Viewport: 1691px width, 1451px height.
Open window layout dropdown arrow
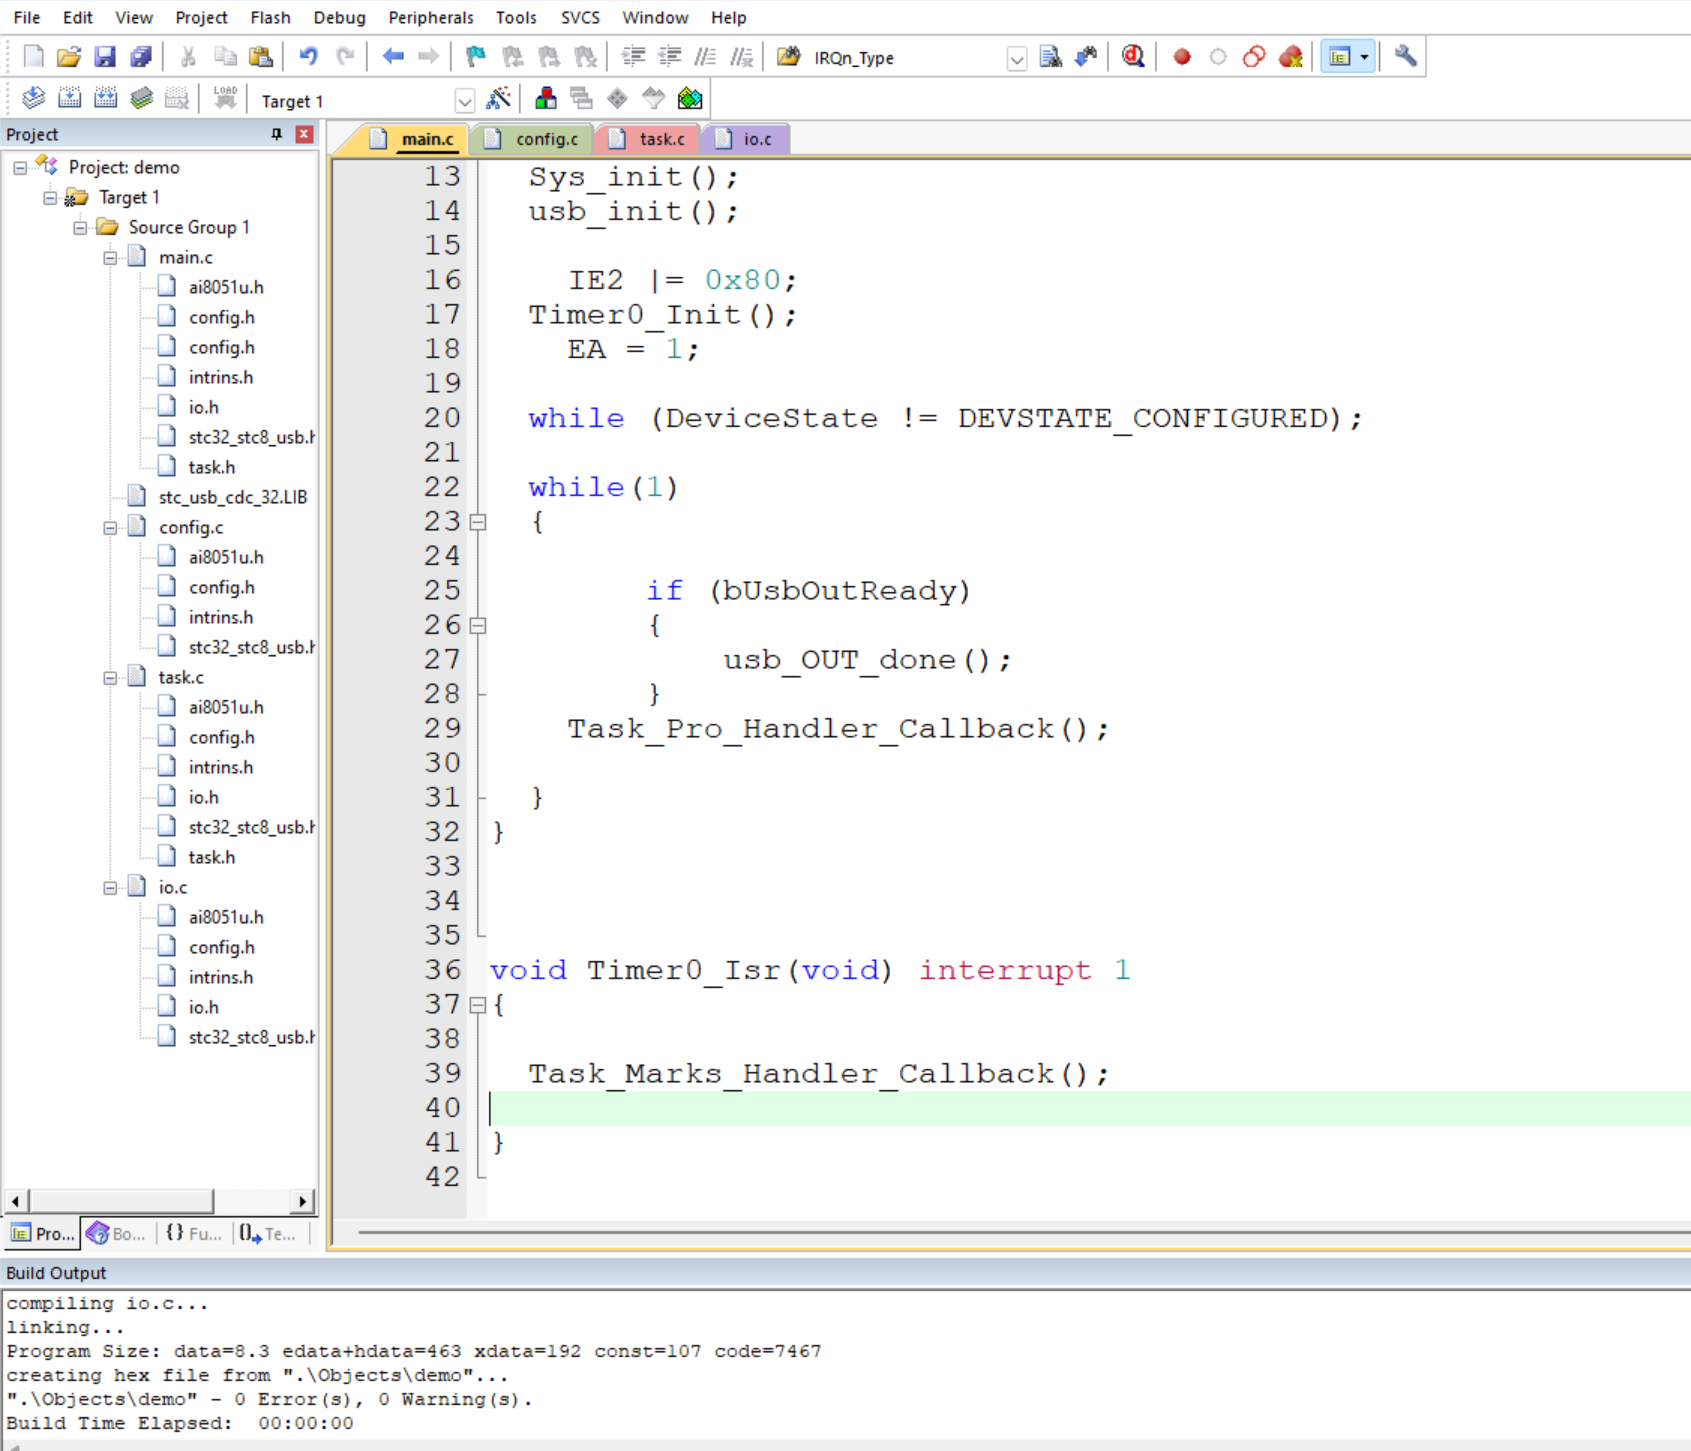(1365, 57)
